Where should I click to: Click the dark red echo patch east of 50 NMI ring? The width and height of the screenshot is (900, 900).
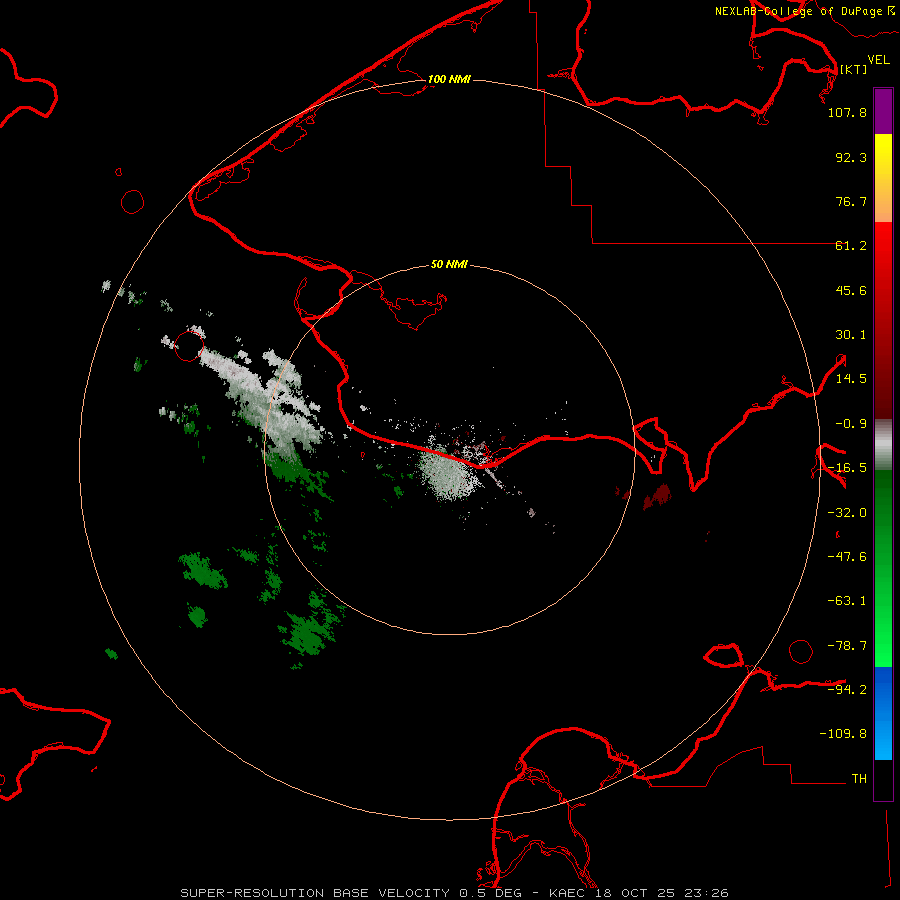[x=657, y=496]
